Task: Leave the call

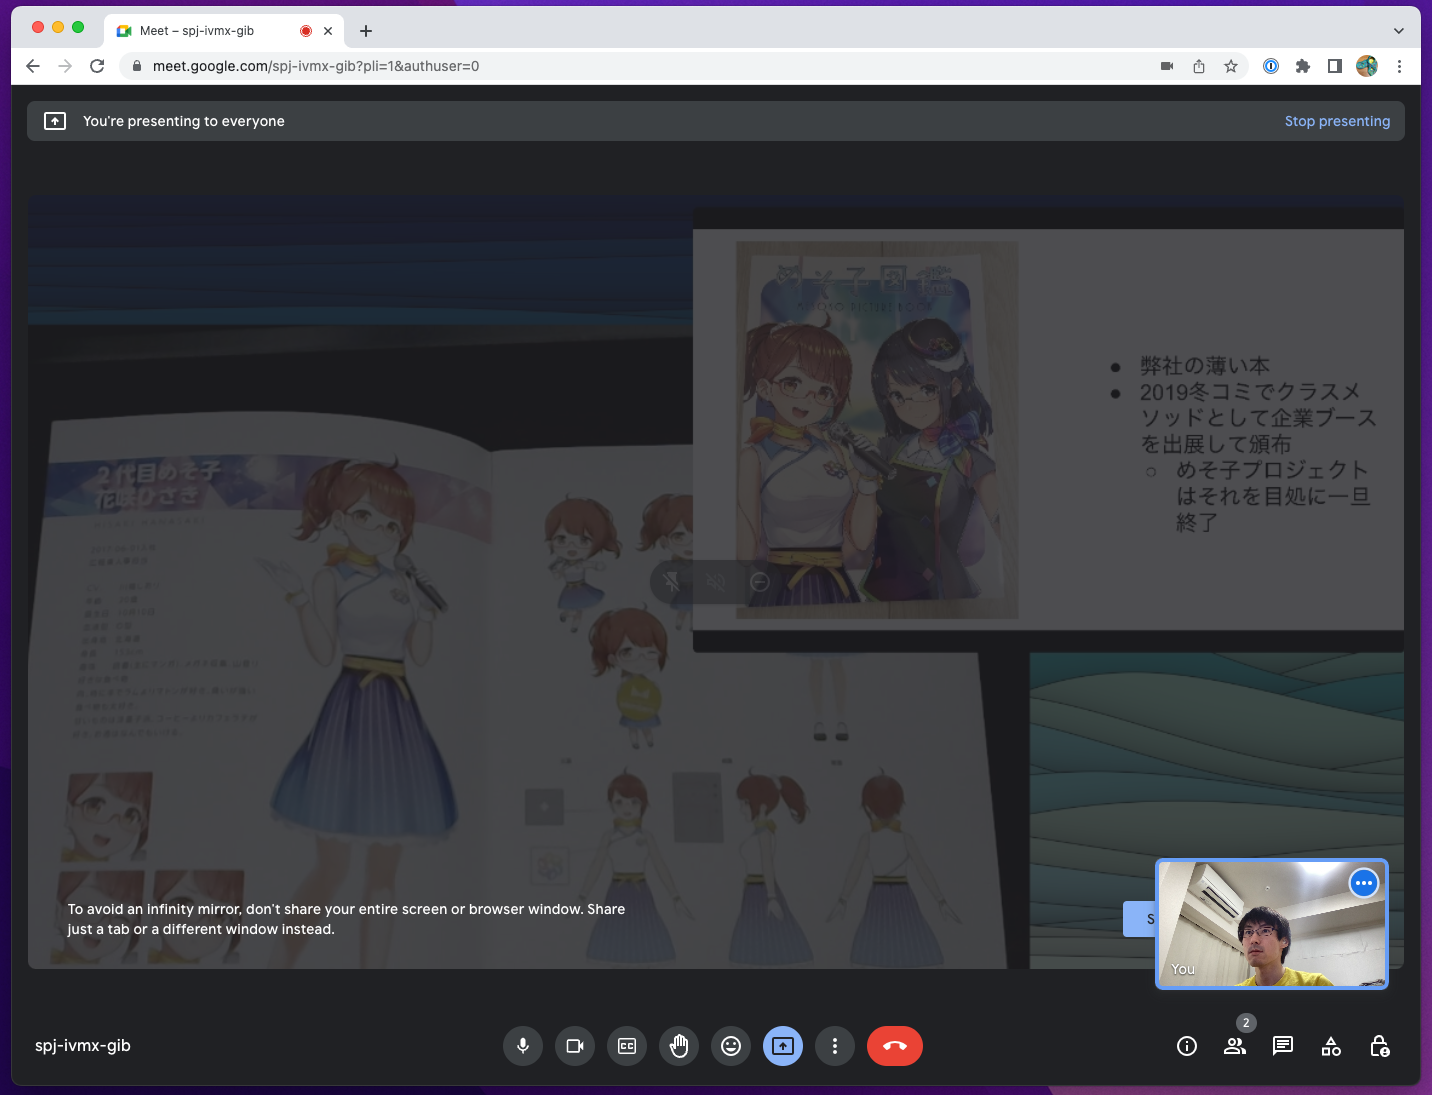Action: point(895,1046)
